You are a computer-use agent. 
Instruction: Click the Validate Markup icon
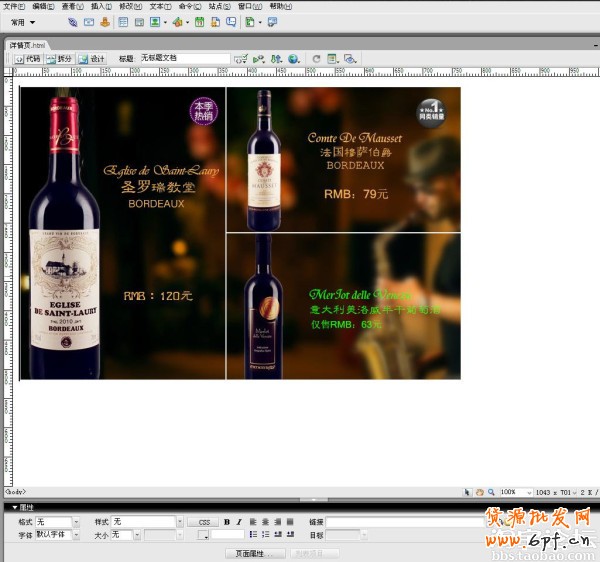241,59
